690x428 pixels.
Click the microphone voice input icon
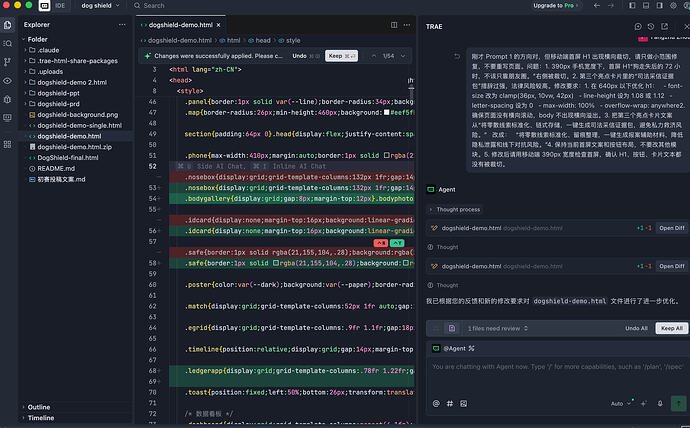click(x=660, y=403)
